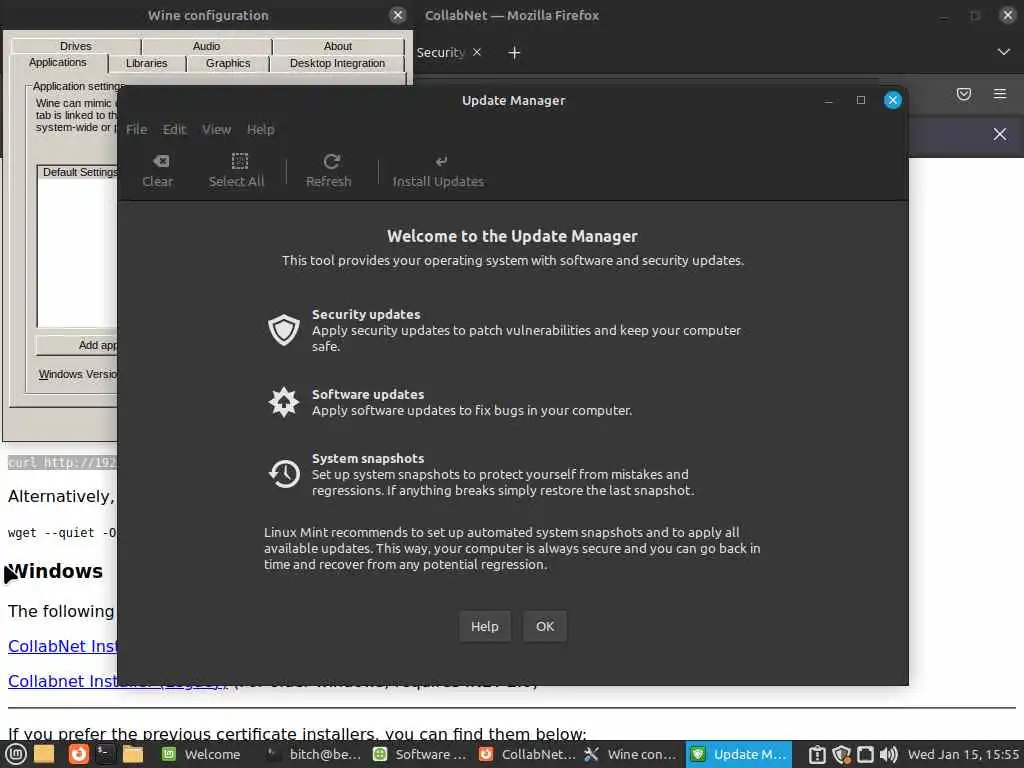The height and width of the screenshot is (768, 1024).
Task: Click the Clear toolbar icon in Update Manager
Action: click(158, 171)
